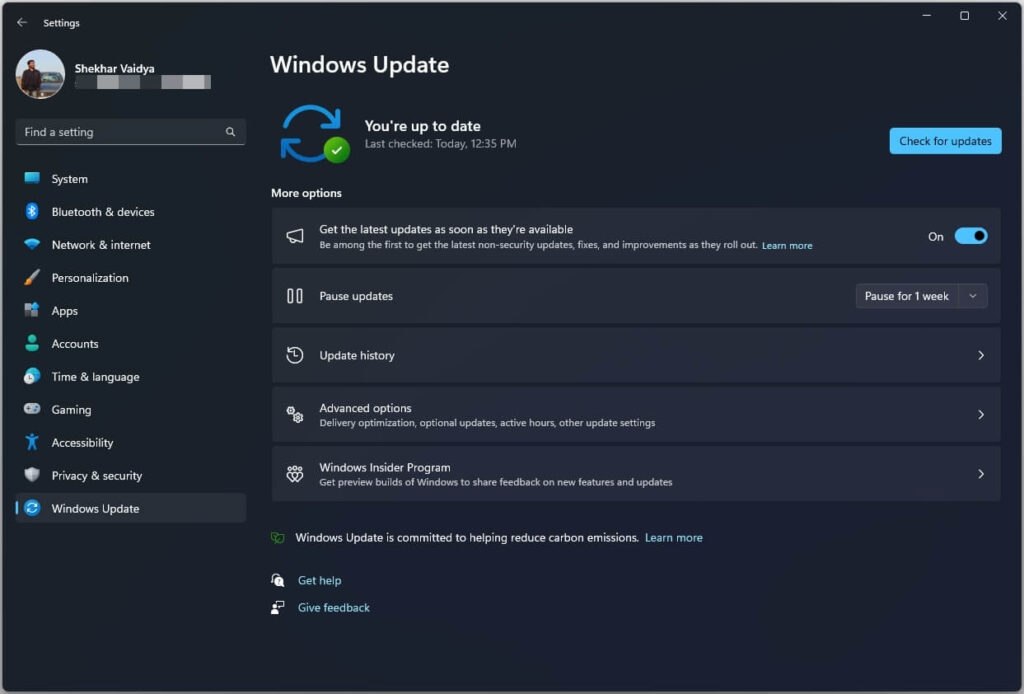Click the back arrow in Settings title bar
Image resolution: width=1024 pixels, height=694 pixels.
(22, 22)
